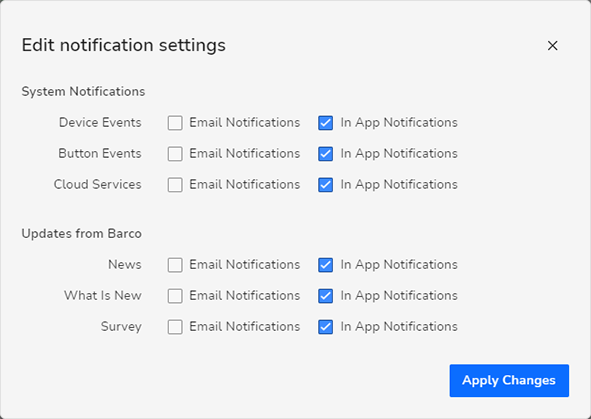This screenshot has width=591, height=419.
Task: Click the Apply Changes button
Action: (509, 381)
